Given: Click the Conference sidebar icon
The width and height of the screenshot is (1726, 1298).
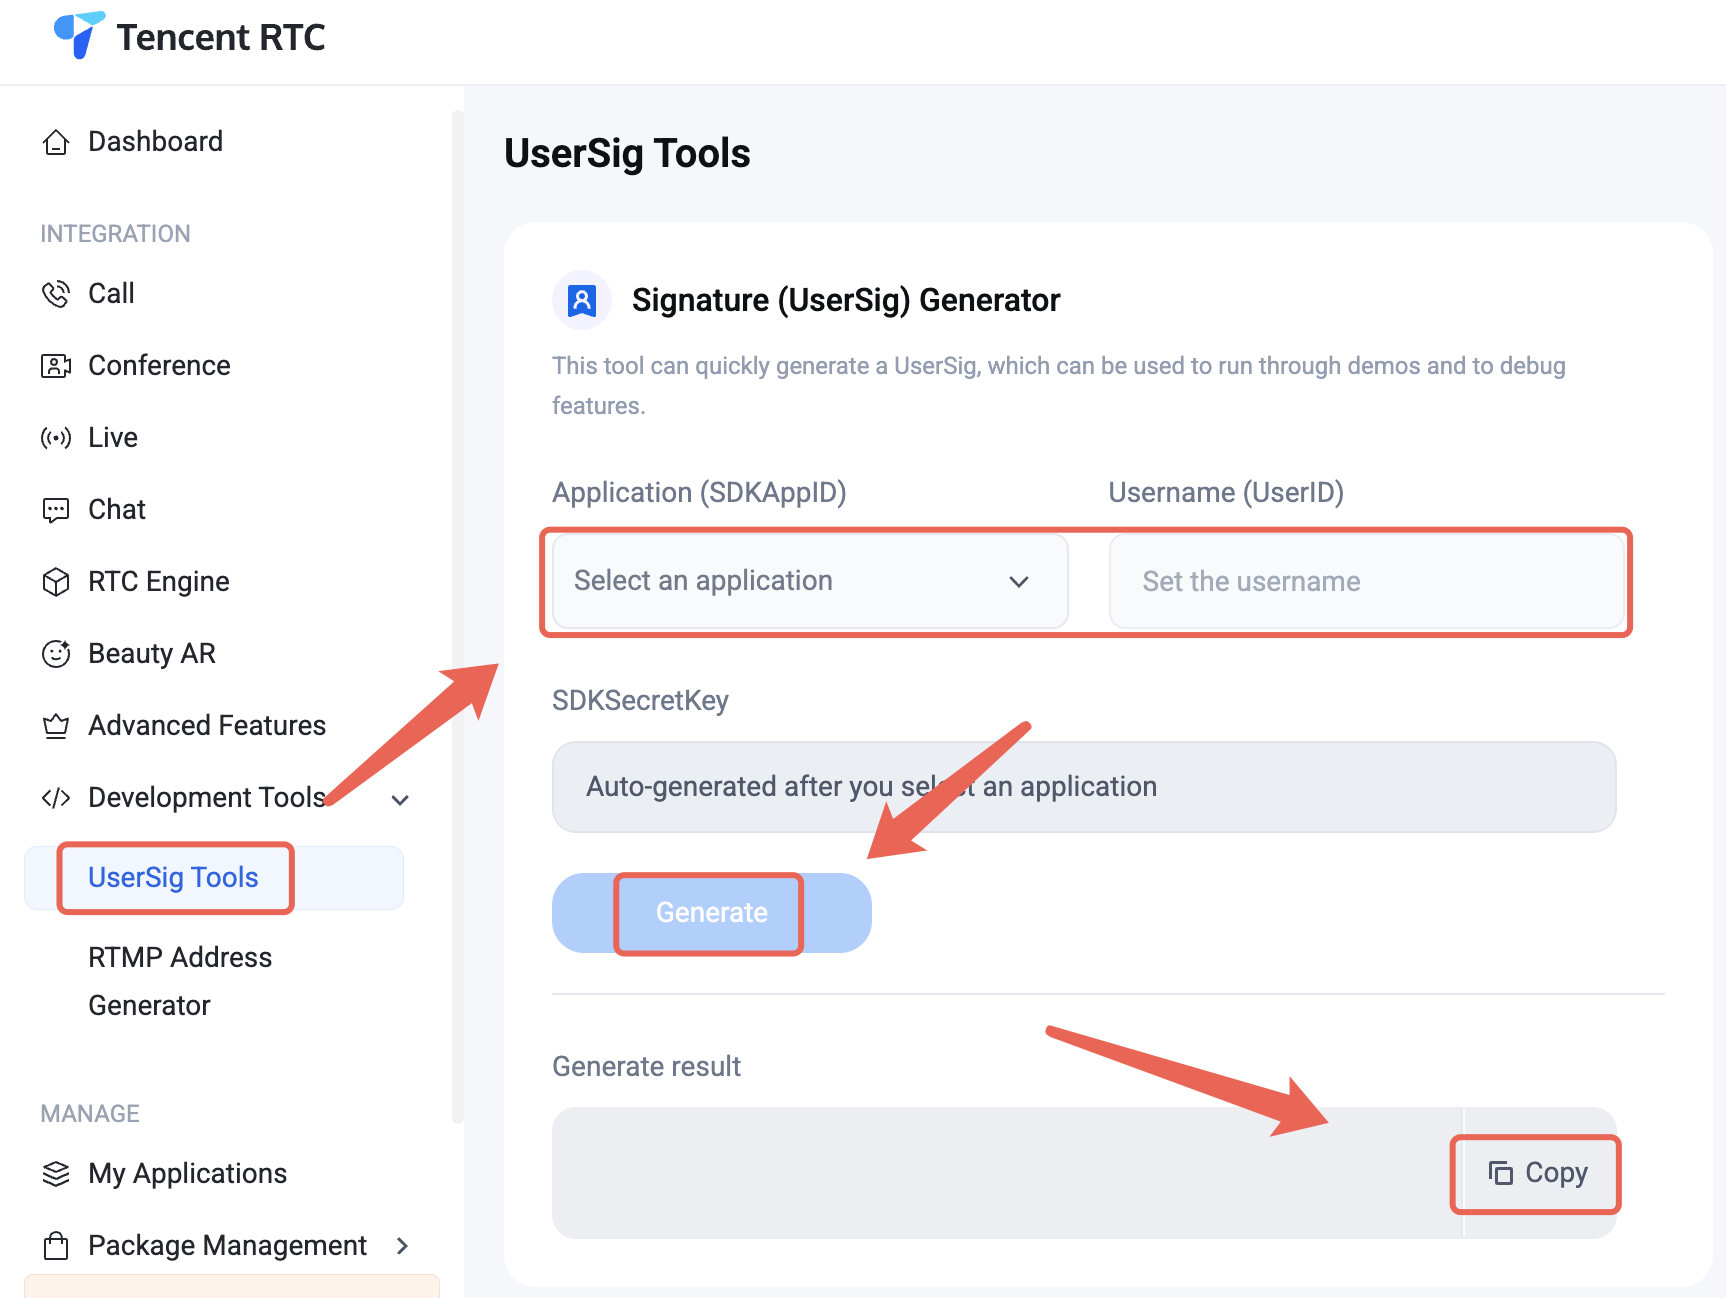Looking at the screenshot, I should [56, 366].
